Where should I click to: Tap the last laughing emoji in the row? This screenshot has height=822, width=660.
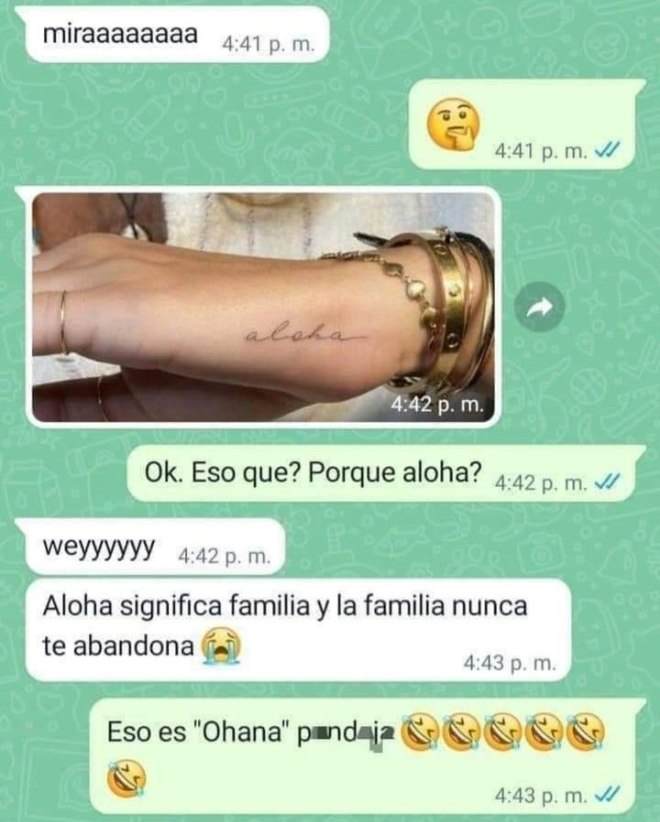[x=586, y=732]
